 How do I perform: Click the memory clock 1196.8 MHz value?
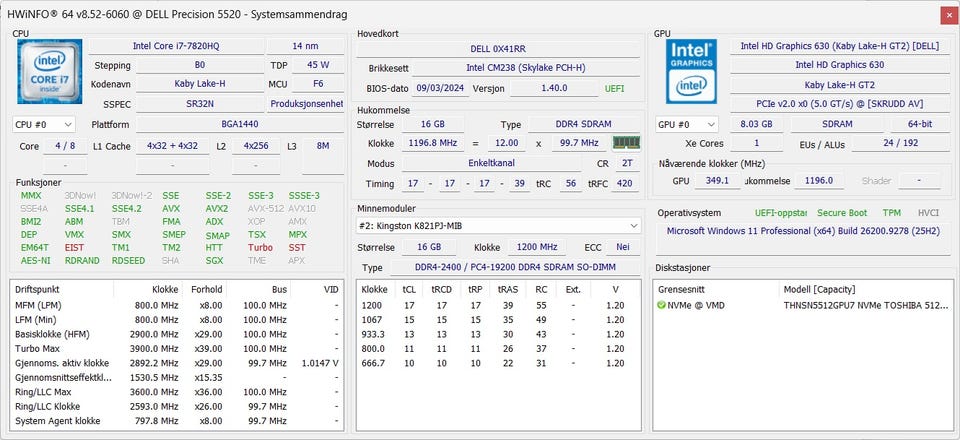pos(434,143)
